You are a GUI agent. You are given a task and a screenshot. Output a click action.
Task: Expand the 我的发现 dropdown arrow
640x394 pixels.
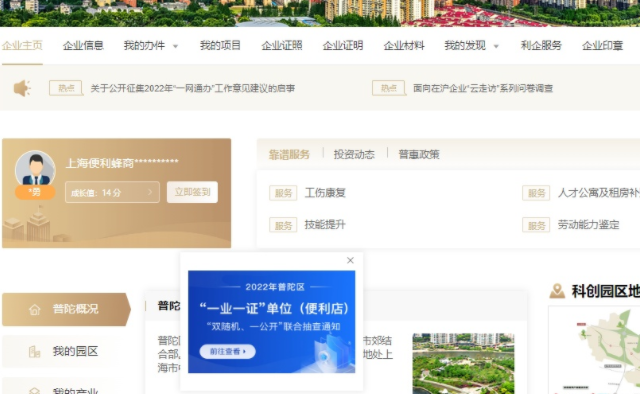(496, 47)
